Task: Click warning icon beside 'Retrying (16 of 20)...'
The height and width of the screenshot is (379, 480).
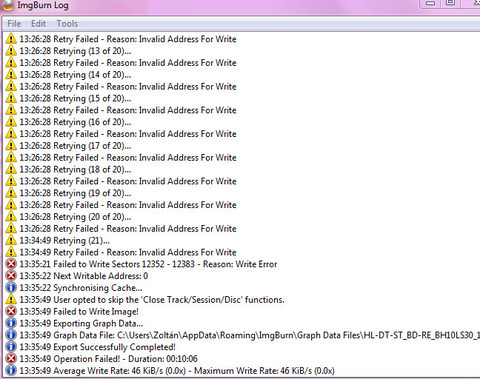Action: pos(11,122)
